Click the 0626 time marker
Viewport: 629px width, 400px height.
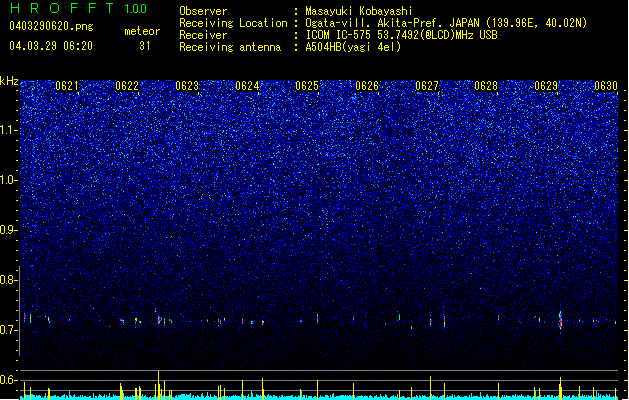(x=367, y=86)
